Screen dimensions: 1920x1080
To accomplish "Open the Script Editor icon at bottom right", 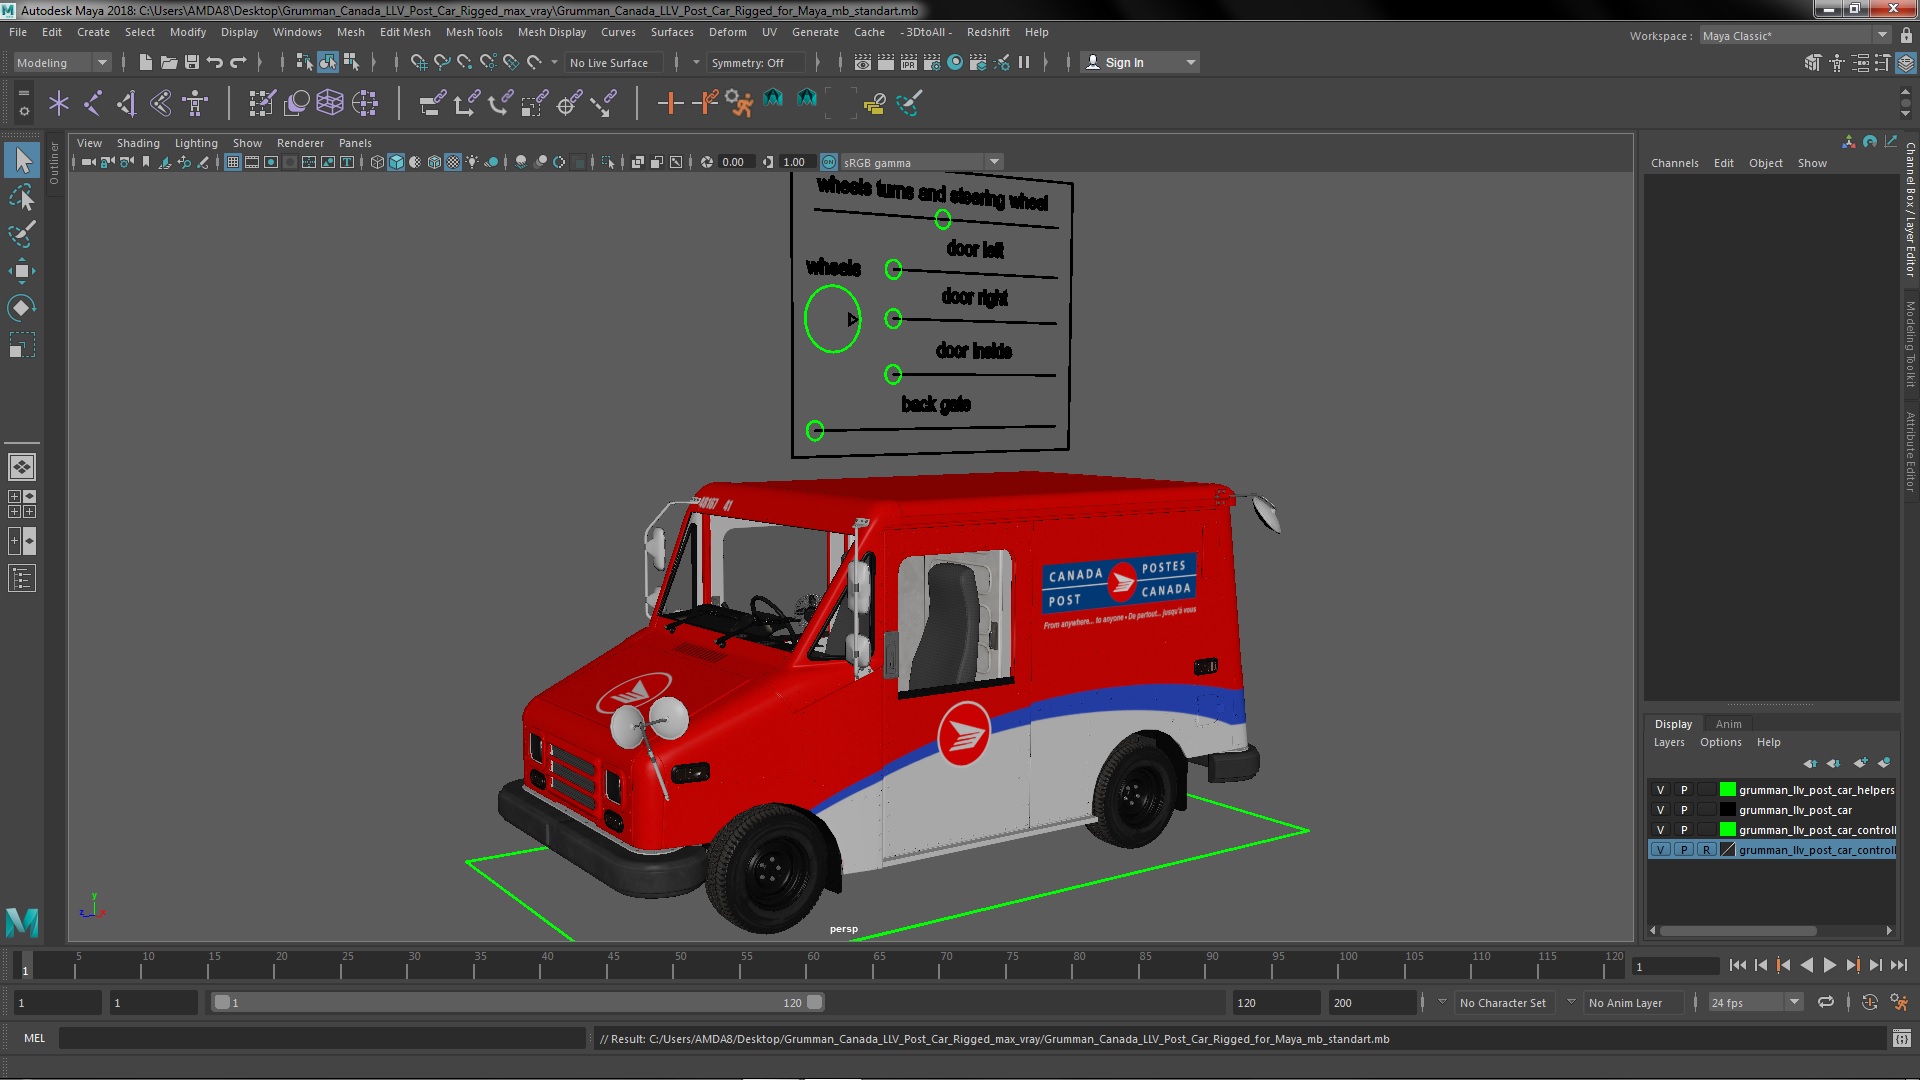I will (1901, 1039).
